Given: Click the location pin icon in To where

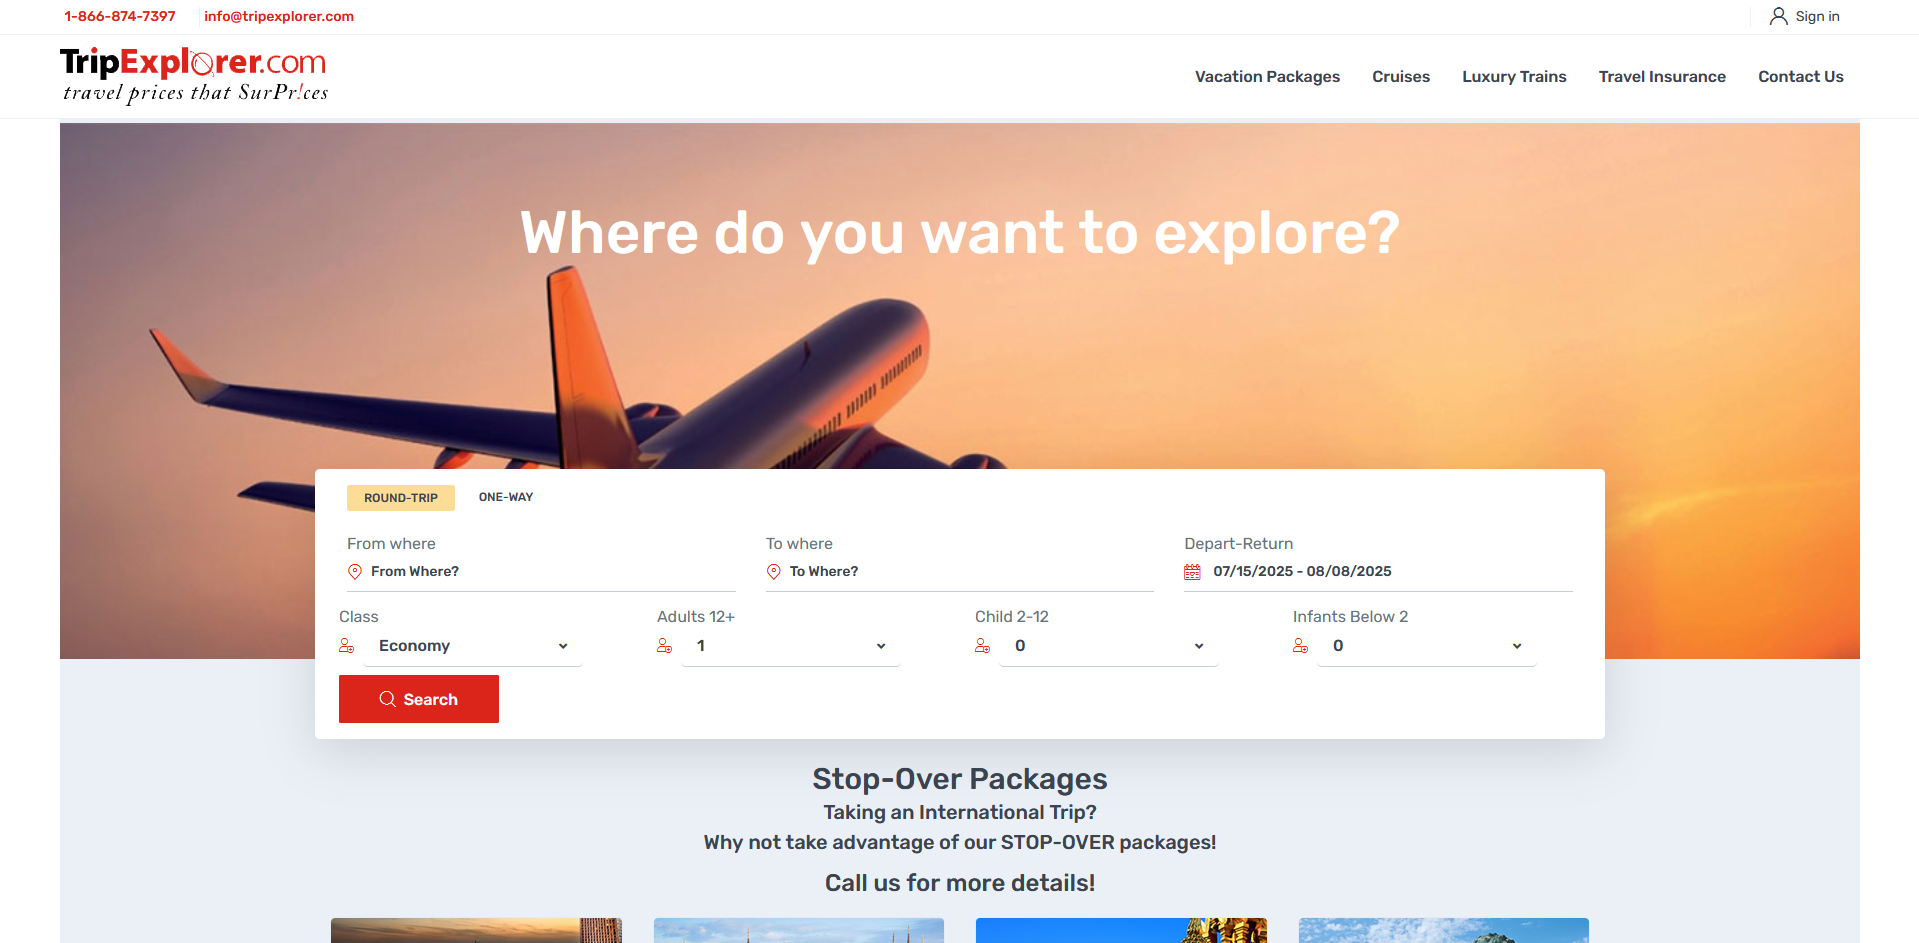Looking at the screenshot, I should [x=774, y=572].
